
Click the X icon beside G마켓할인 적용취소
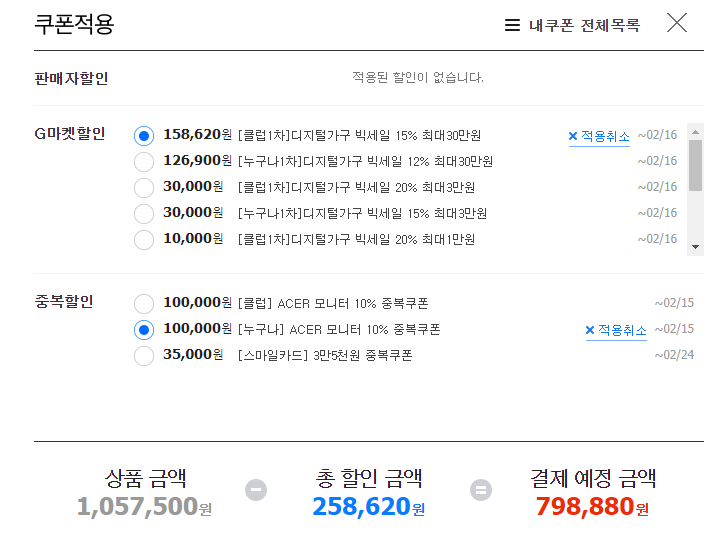pos(572,136)
